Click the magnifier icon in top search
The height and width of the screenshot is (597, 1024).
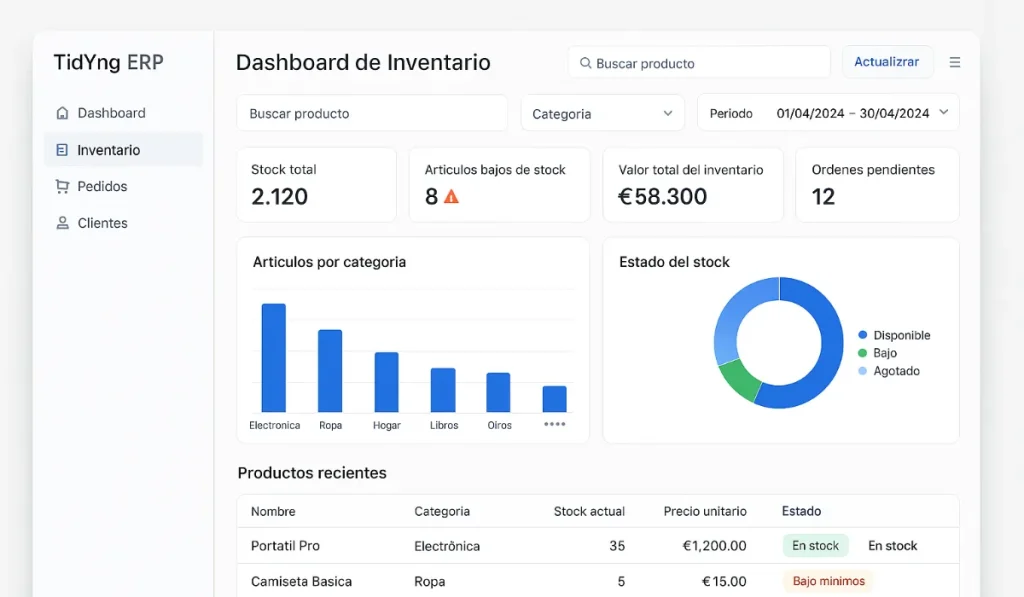click(x=585, y=63)
